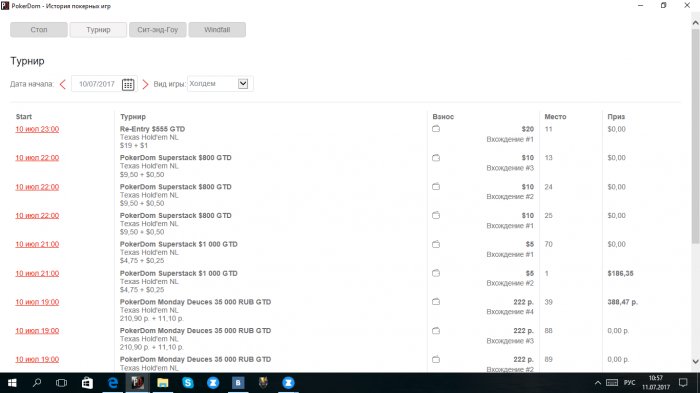The height and width of the screenshot is (393, 700).
Task: Open 10 июл 22:00 link for Вхождение #3
Action: click(37, 158)
